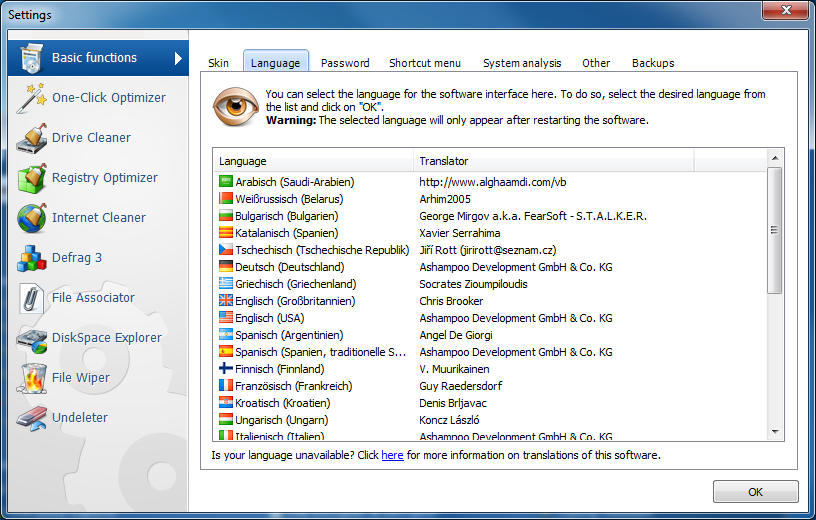The image size is (816, 520).
Task: Select the Internet Cleaner globe icon
Action: tap(31, 219)
